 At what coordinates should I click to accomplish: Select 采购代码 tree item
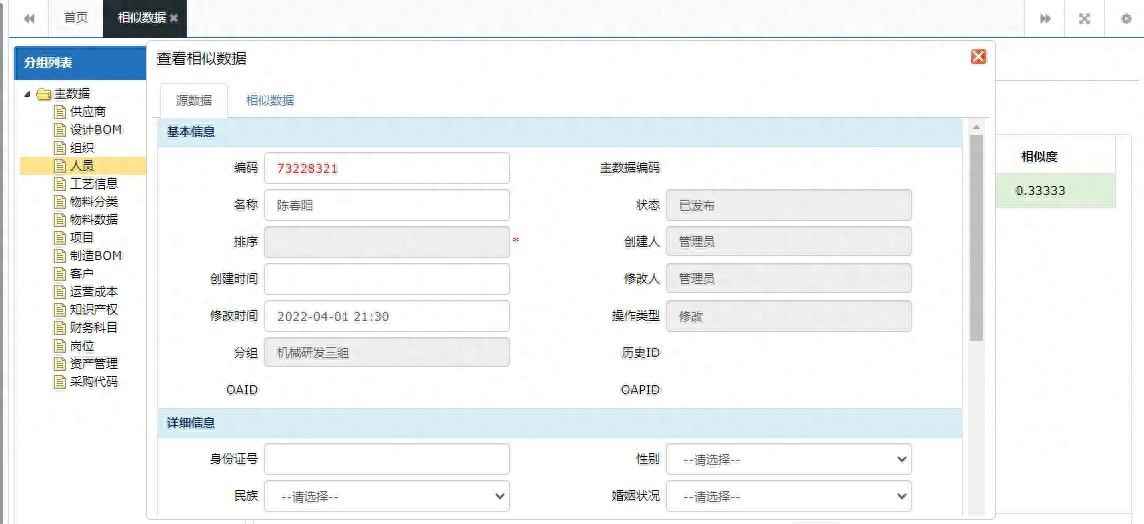click(x=94, y=381)
